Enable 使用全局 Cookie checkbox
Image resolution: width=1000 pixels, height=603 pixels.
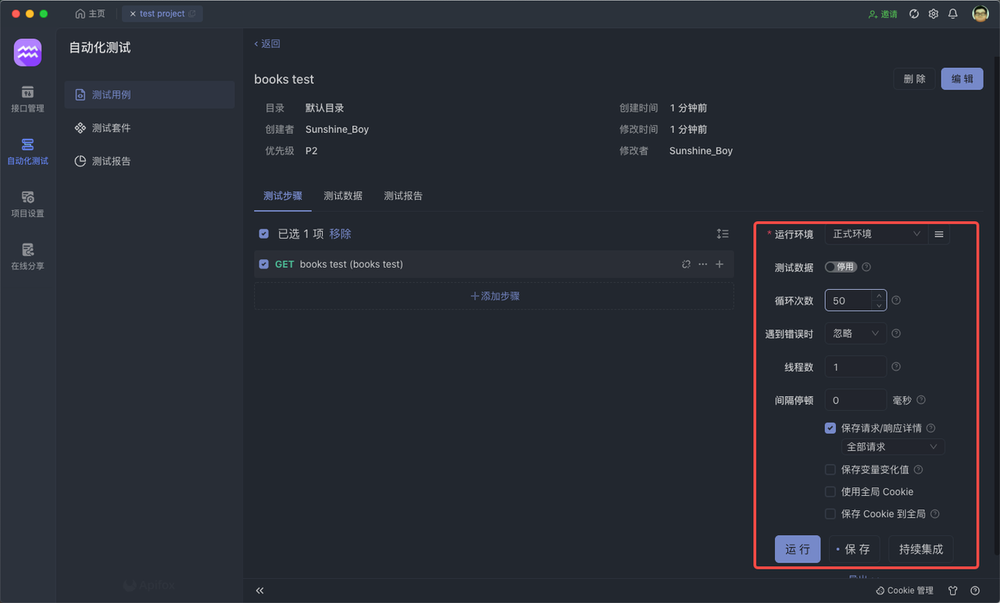coord(830,492)
